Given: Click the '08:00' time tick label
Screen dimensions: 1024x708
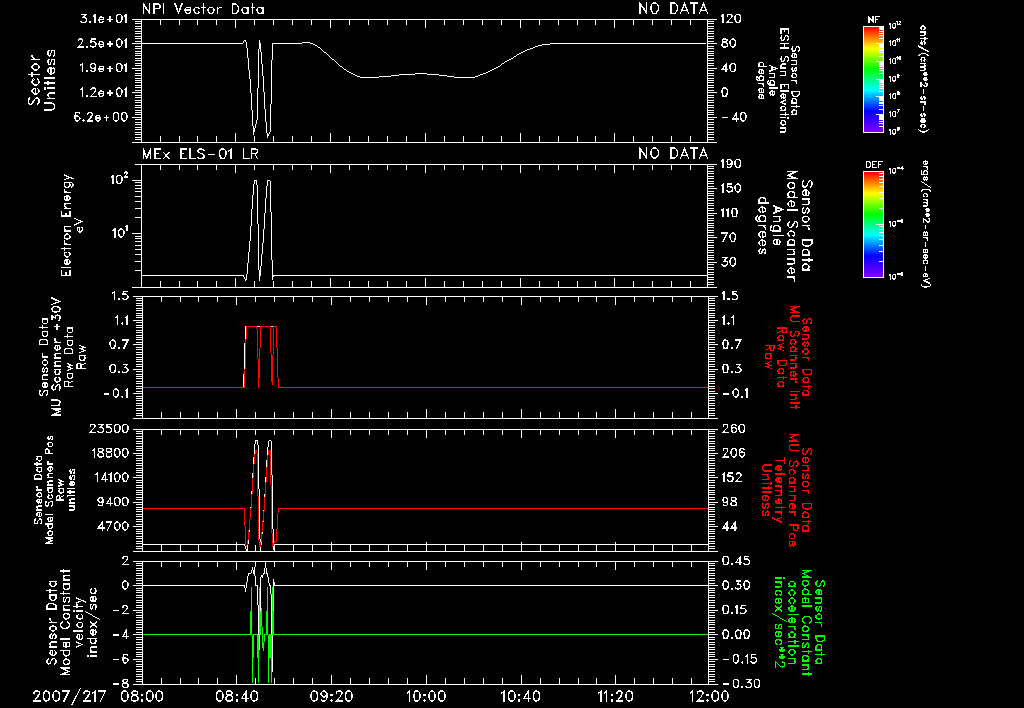Looking at the screenshot, I should [x=142, y=696].
